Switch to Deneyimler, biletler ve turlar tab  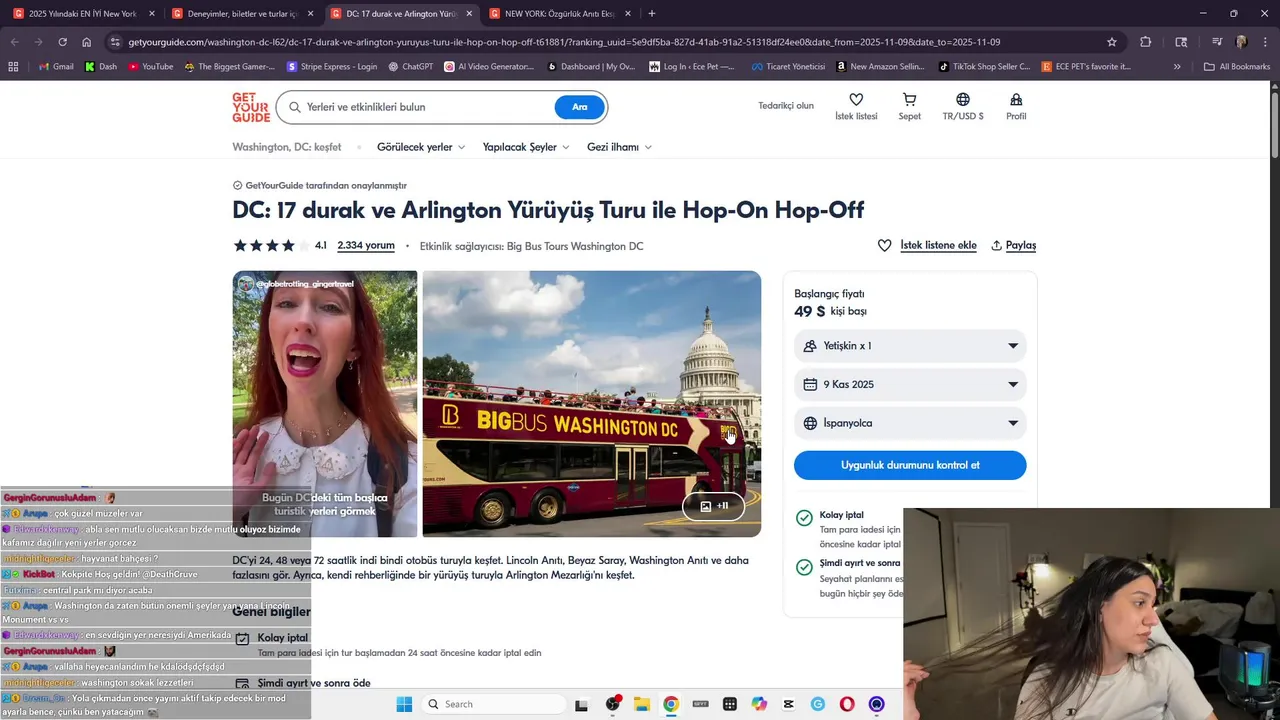click(x=243, y=14)
